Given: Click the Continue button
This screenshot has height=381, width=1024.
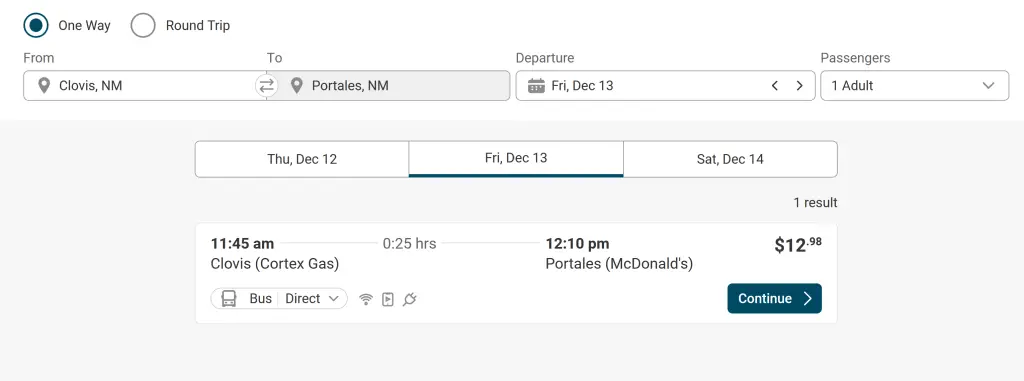Looking at the screenshot, I should click(x=775, y=299).
